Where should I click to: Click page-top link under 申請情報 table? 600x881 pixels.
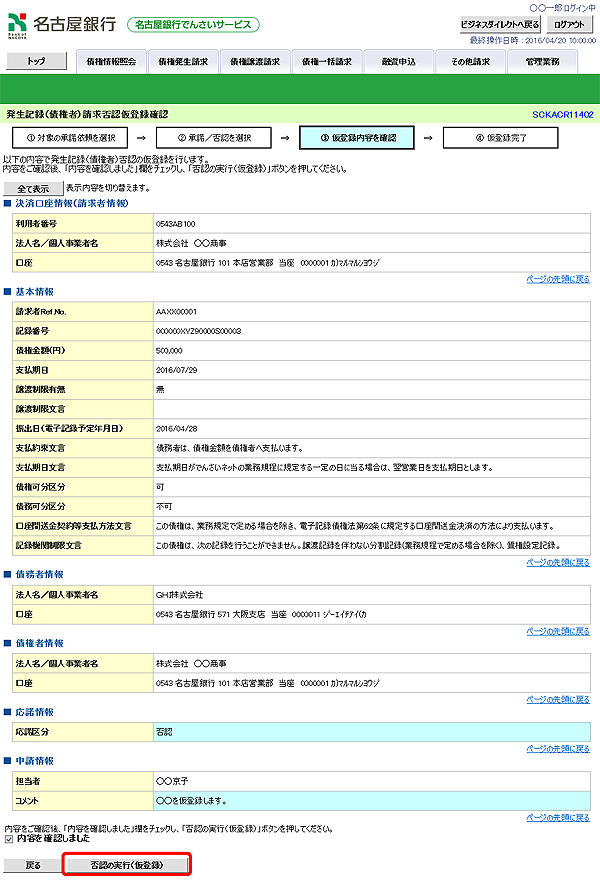[x=558, y=818]
